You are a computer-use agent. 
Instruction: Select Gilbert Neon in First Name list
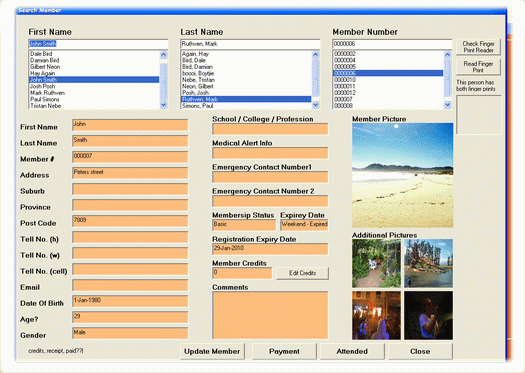94,67
